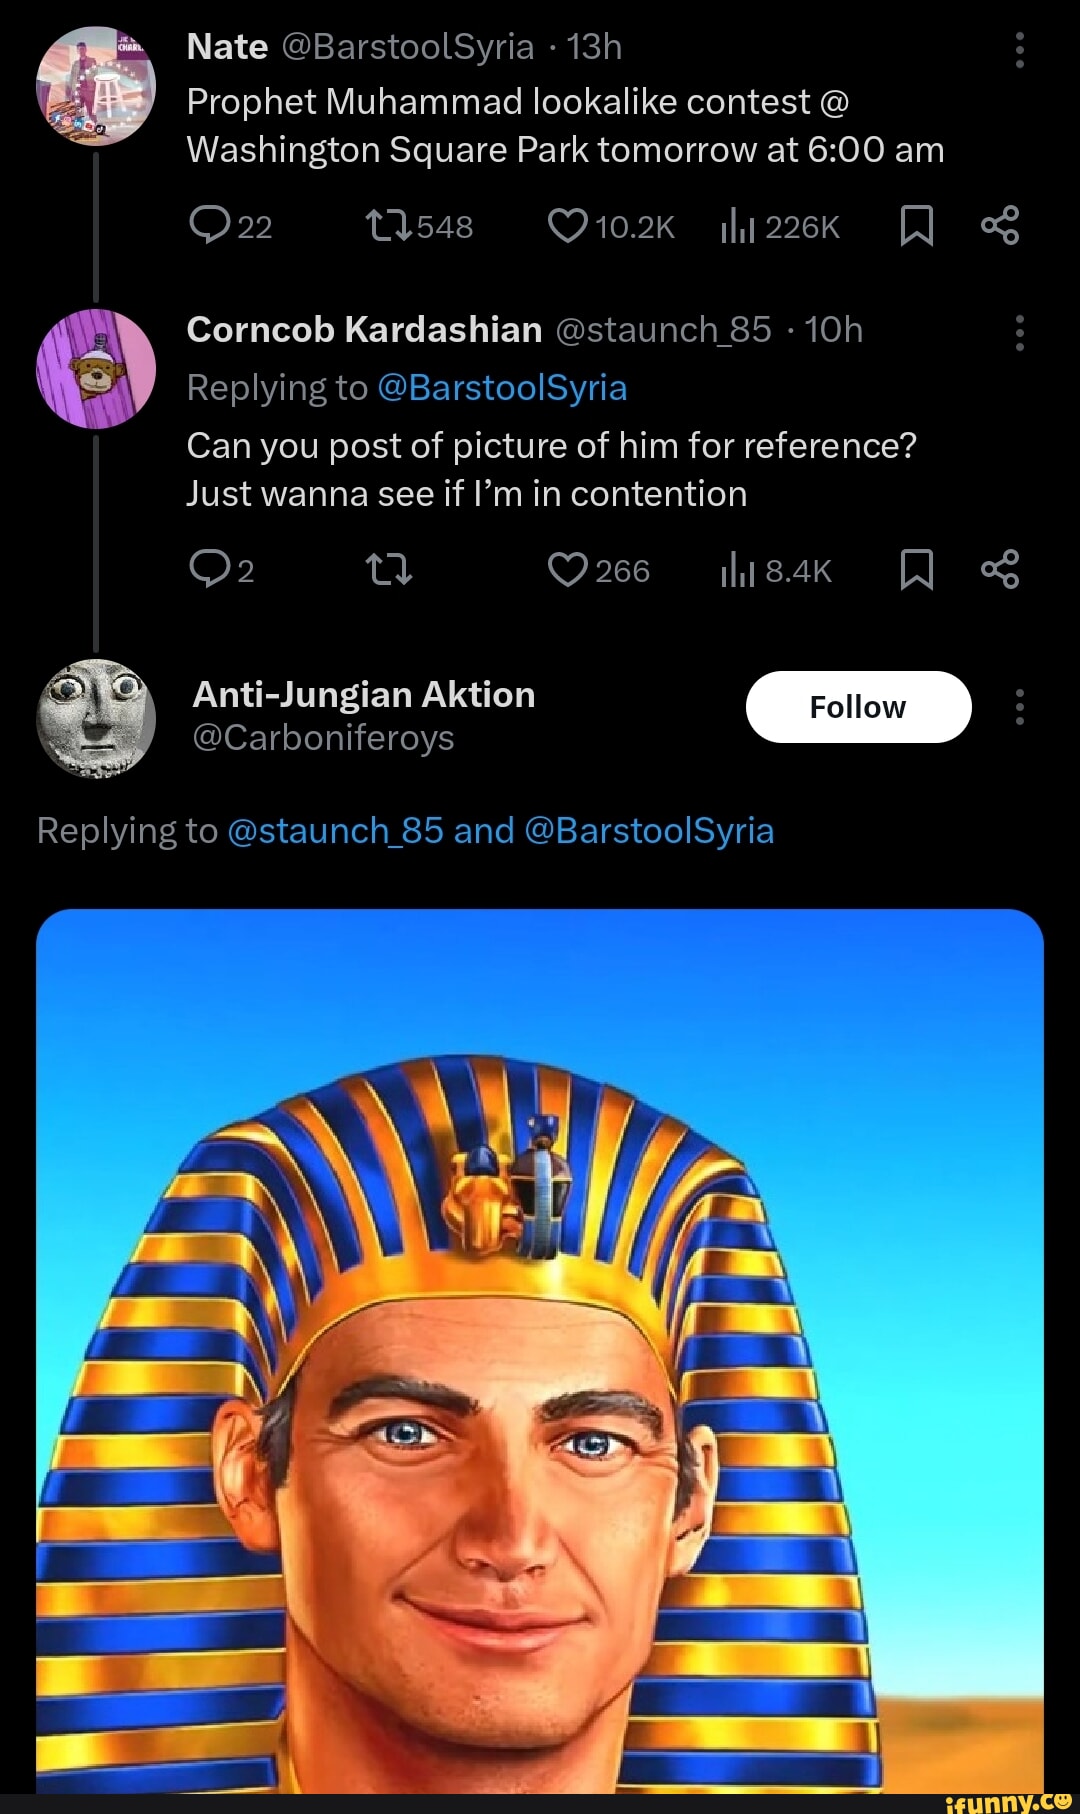Like Corncob Kardashian's reply with 266 likes

(x=567, y=570)
